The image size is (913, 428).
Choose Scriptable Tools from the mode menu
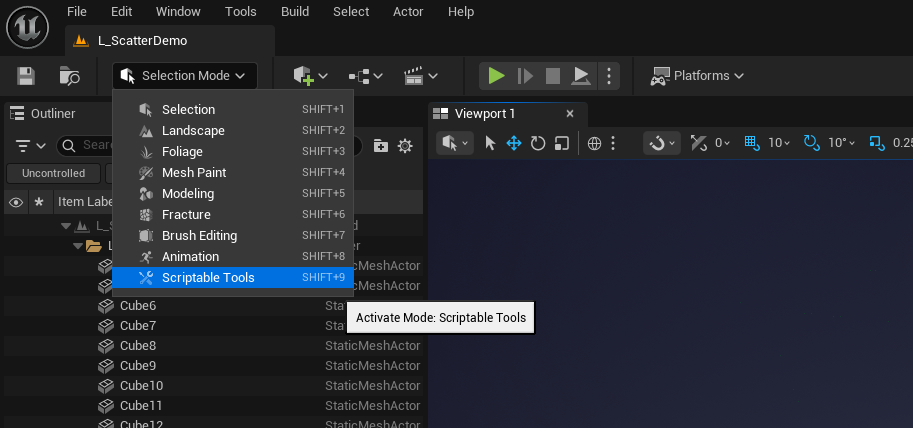pos(208,278)
